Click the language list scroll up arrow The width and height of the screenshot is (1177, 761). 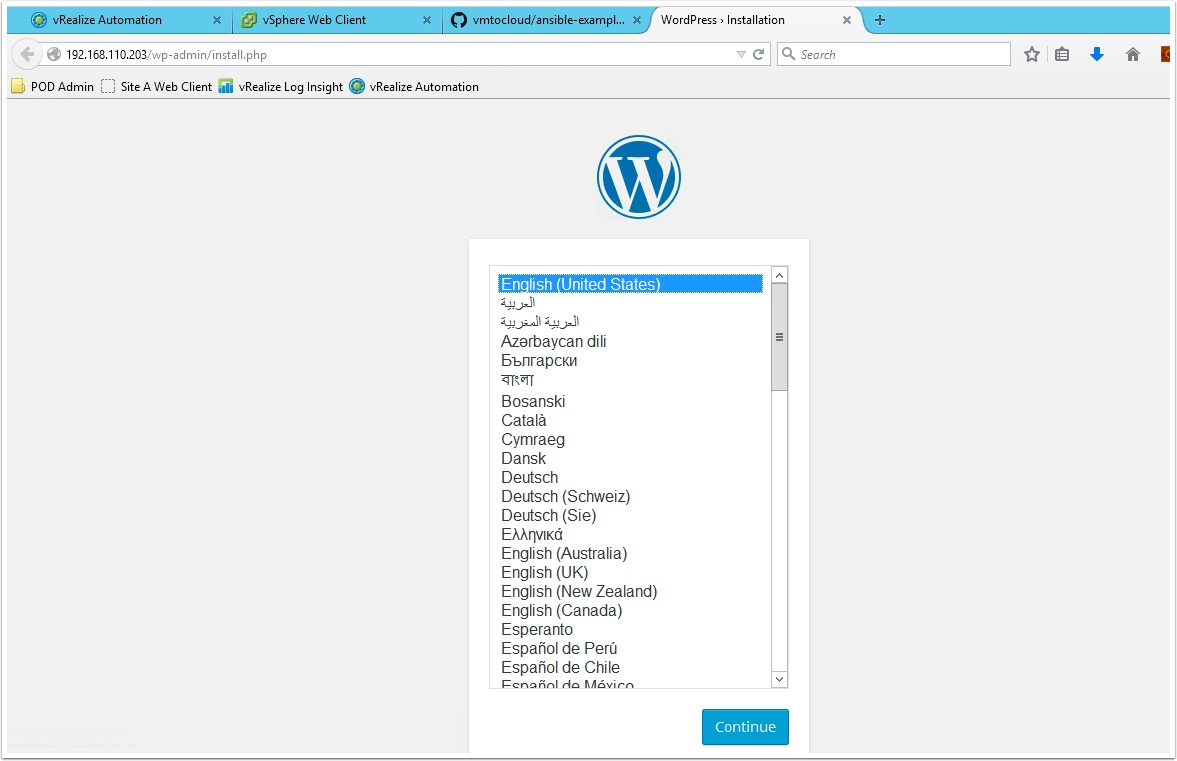[x=779, y=275]
